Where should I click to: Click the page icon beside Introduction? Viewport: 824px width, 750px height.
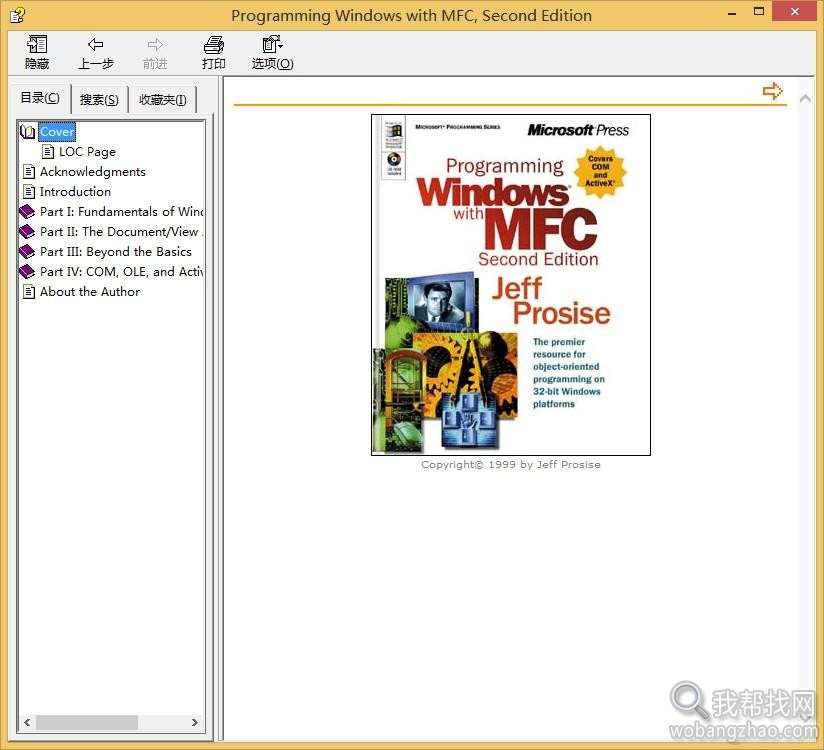tap(29, 192)
